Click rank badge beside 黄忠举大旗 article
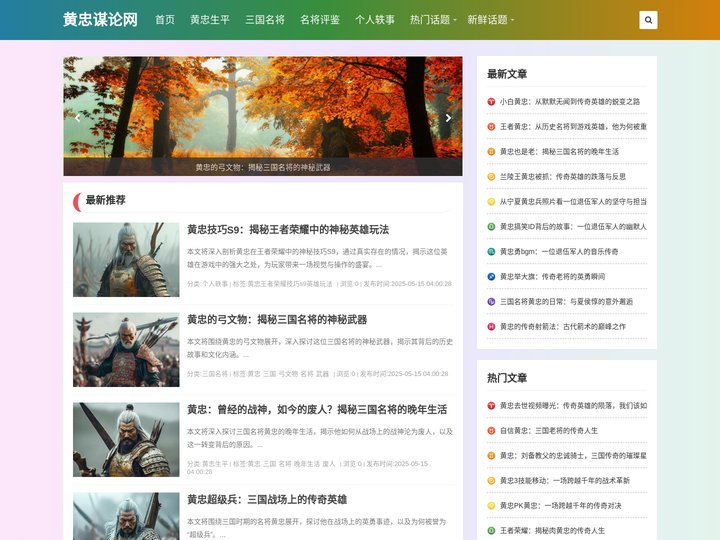 pyautogui.click(x=491, y=277)
